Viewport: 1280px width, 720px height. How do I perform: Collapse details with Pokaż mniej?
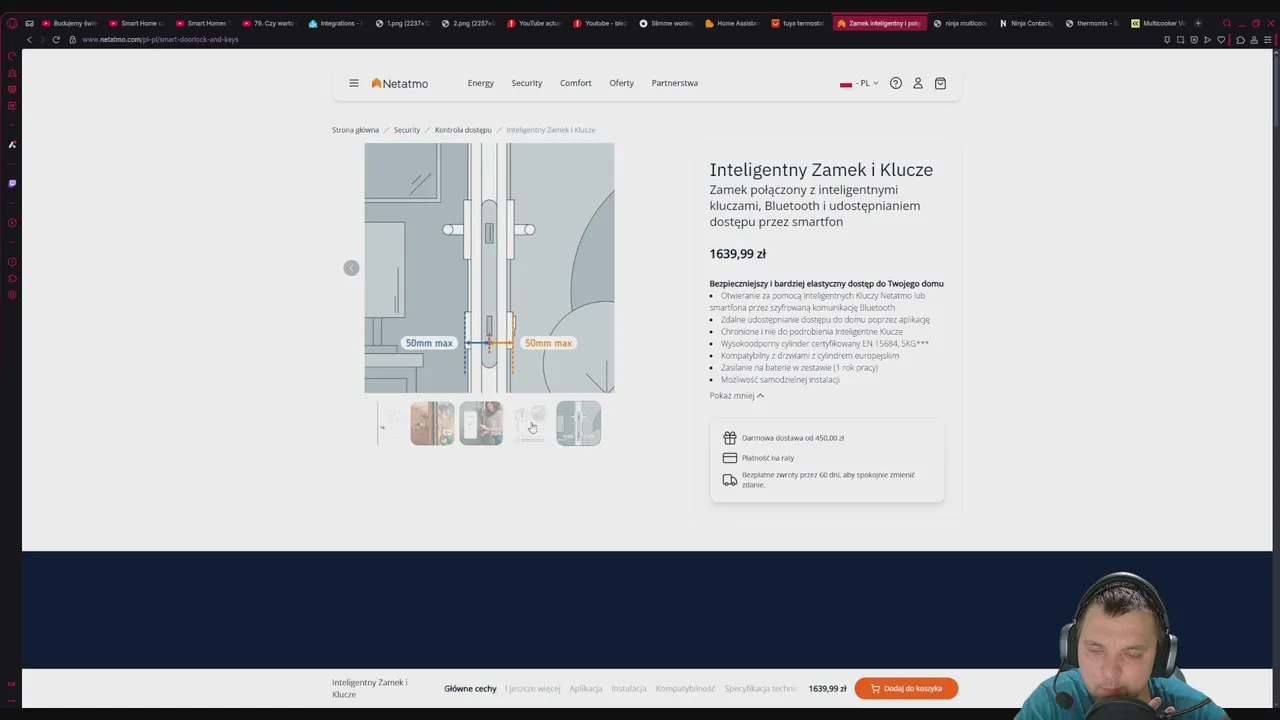coord(737,395)
